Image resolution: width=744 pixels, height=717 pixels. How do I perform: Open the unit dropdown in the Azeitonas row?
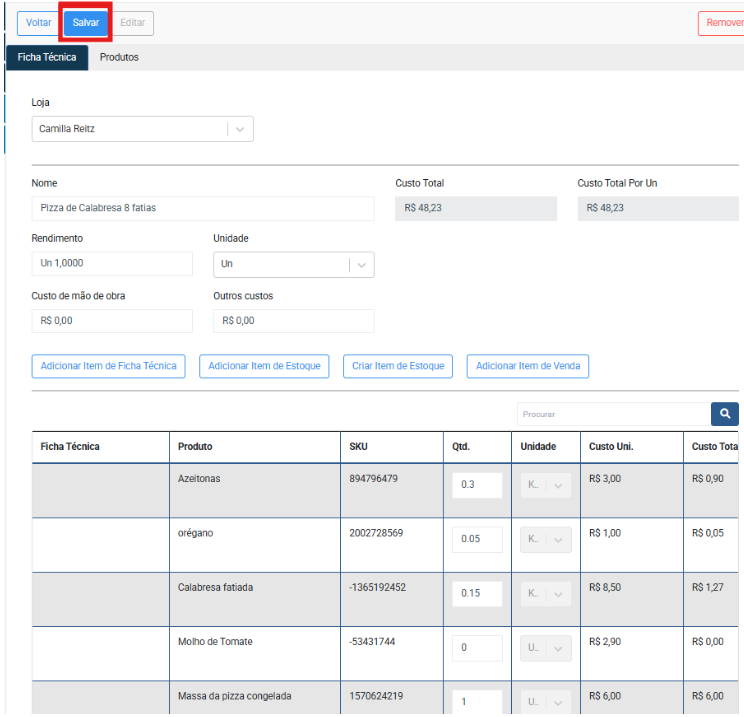[x=545, y=485]
